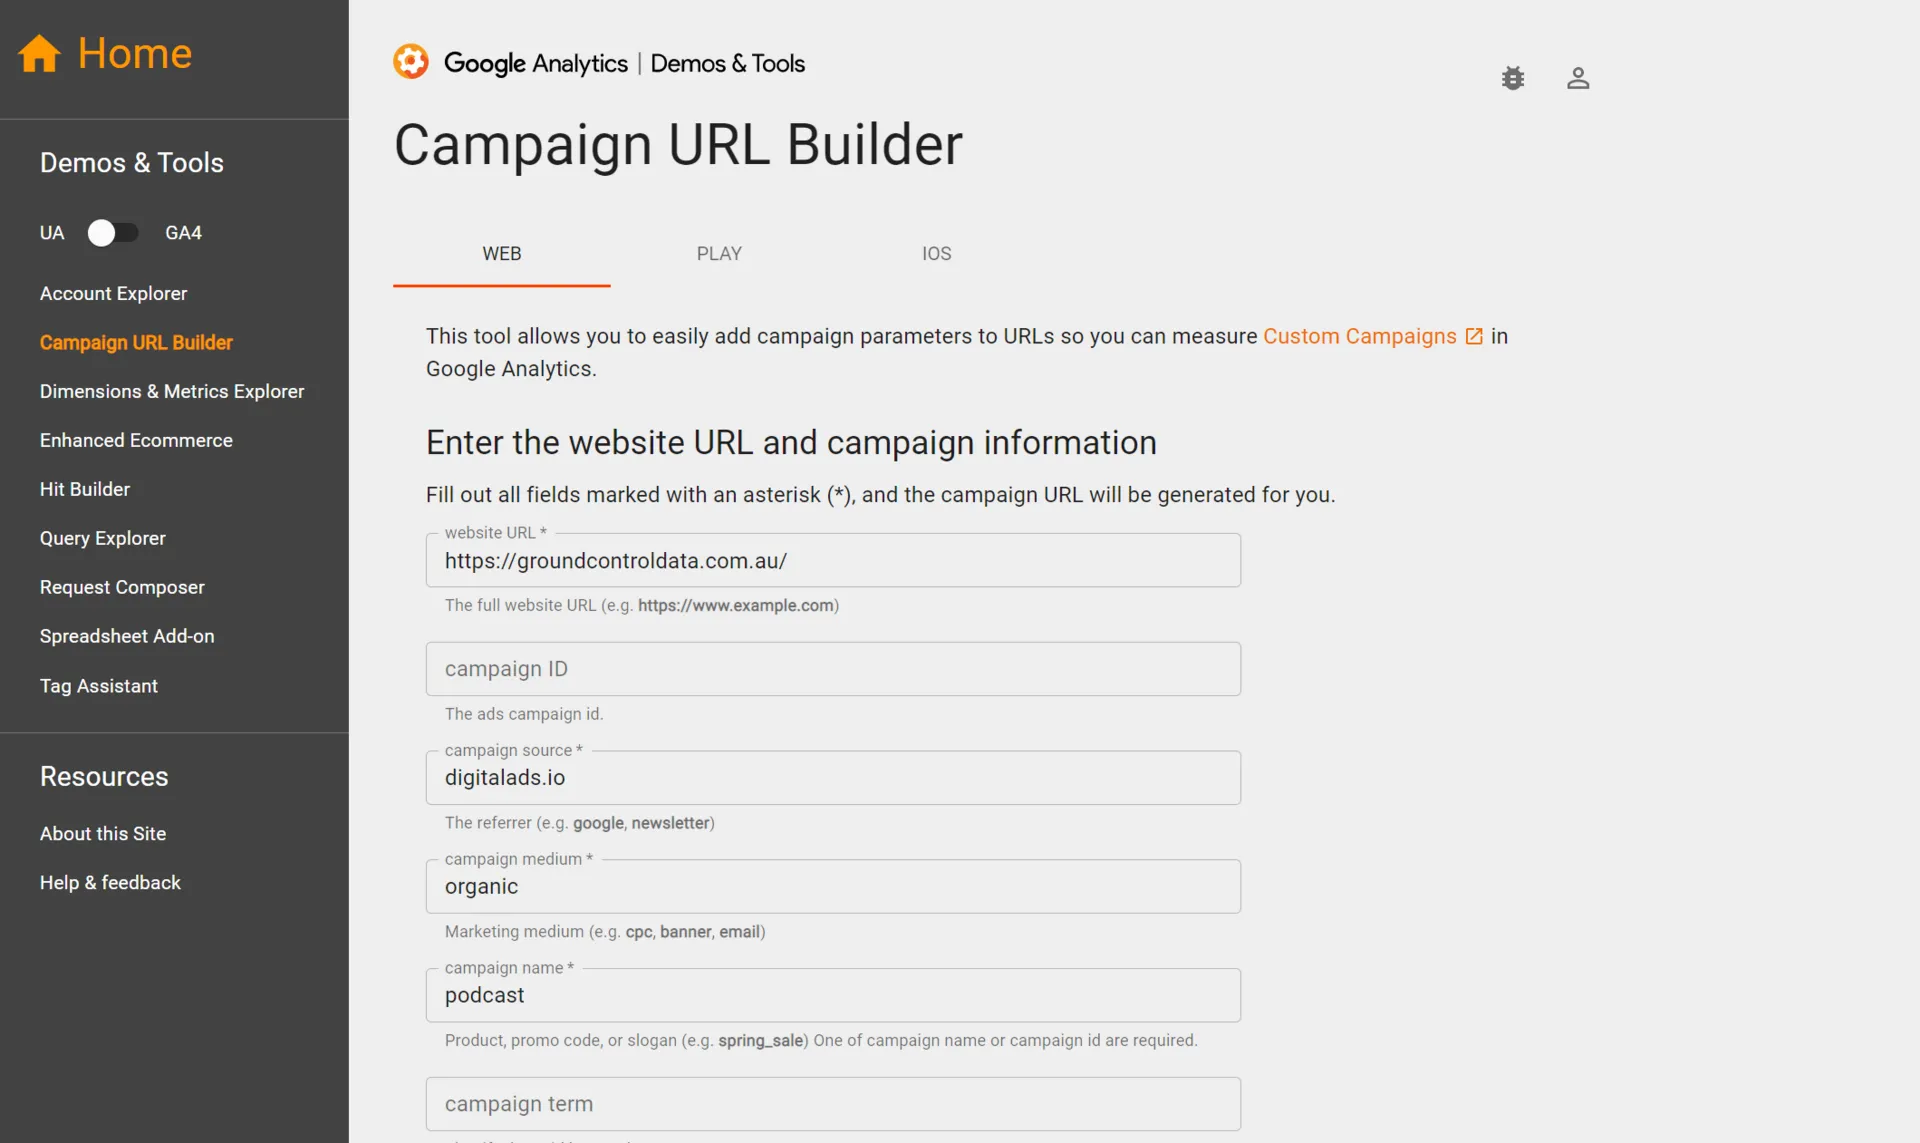Go to Dimensions & Metrics Explorer
This screenshot has width=1920, height=1143.
pyautogui.click(x=172, y=392)
